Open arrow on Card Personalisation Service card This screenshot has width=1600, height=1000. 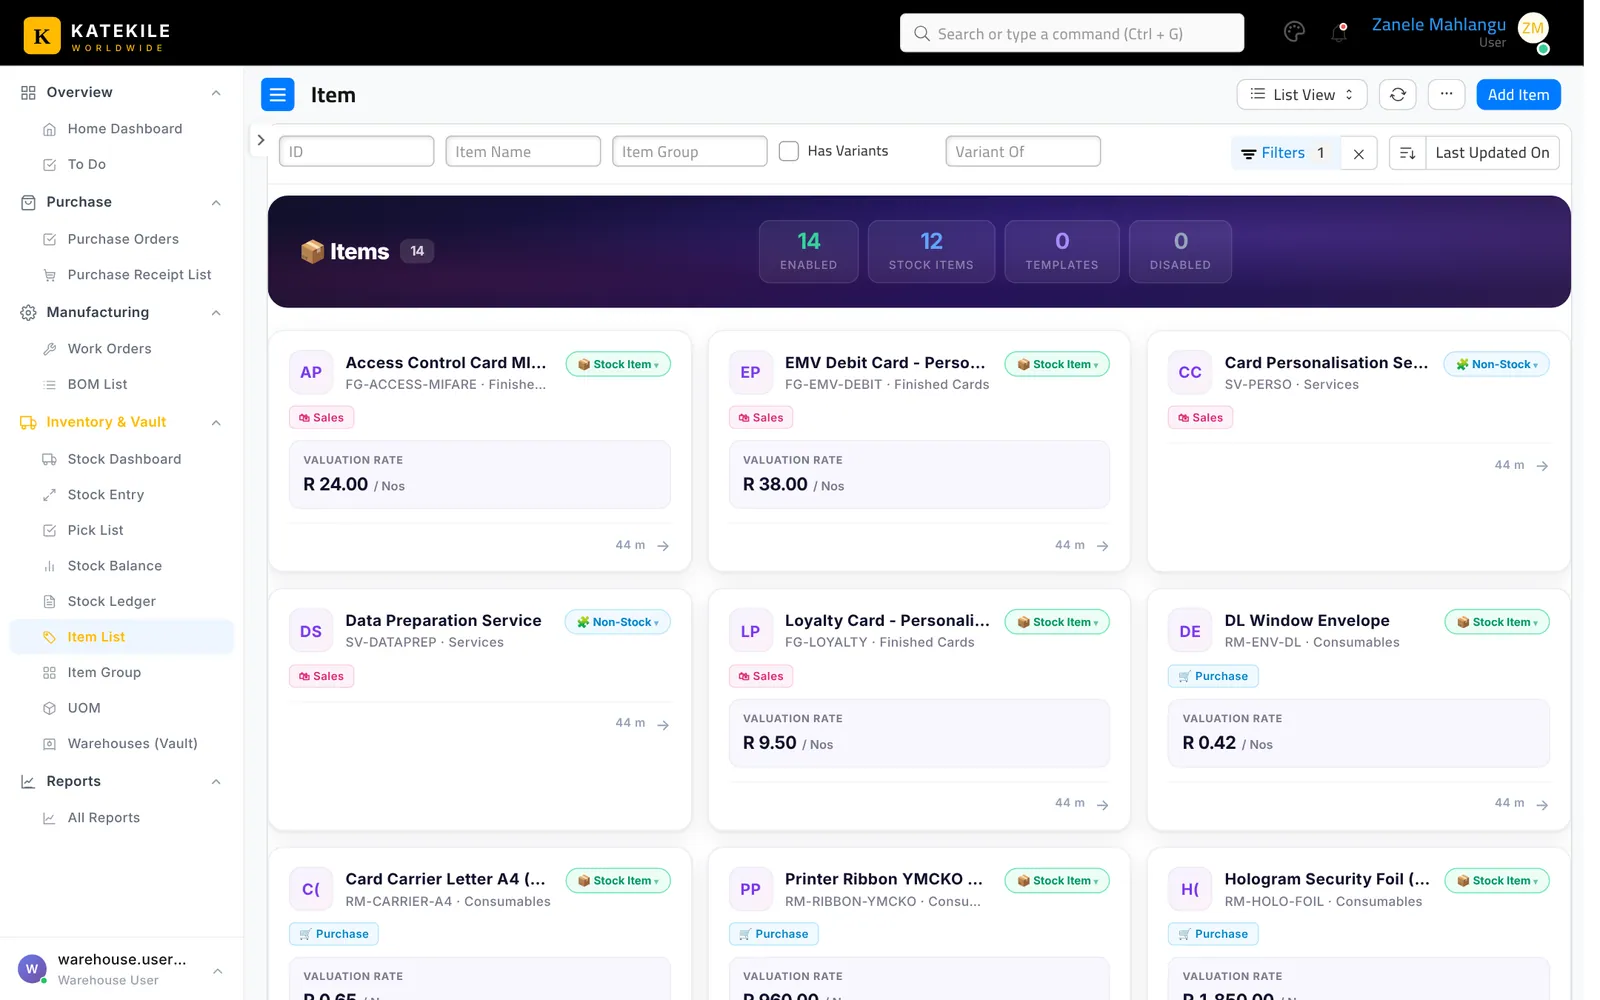pyautogui.click(x=1542, y=466)
